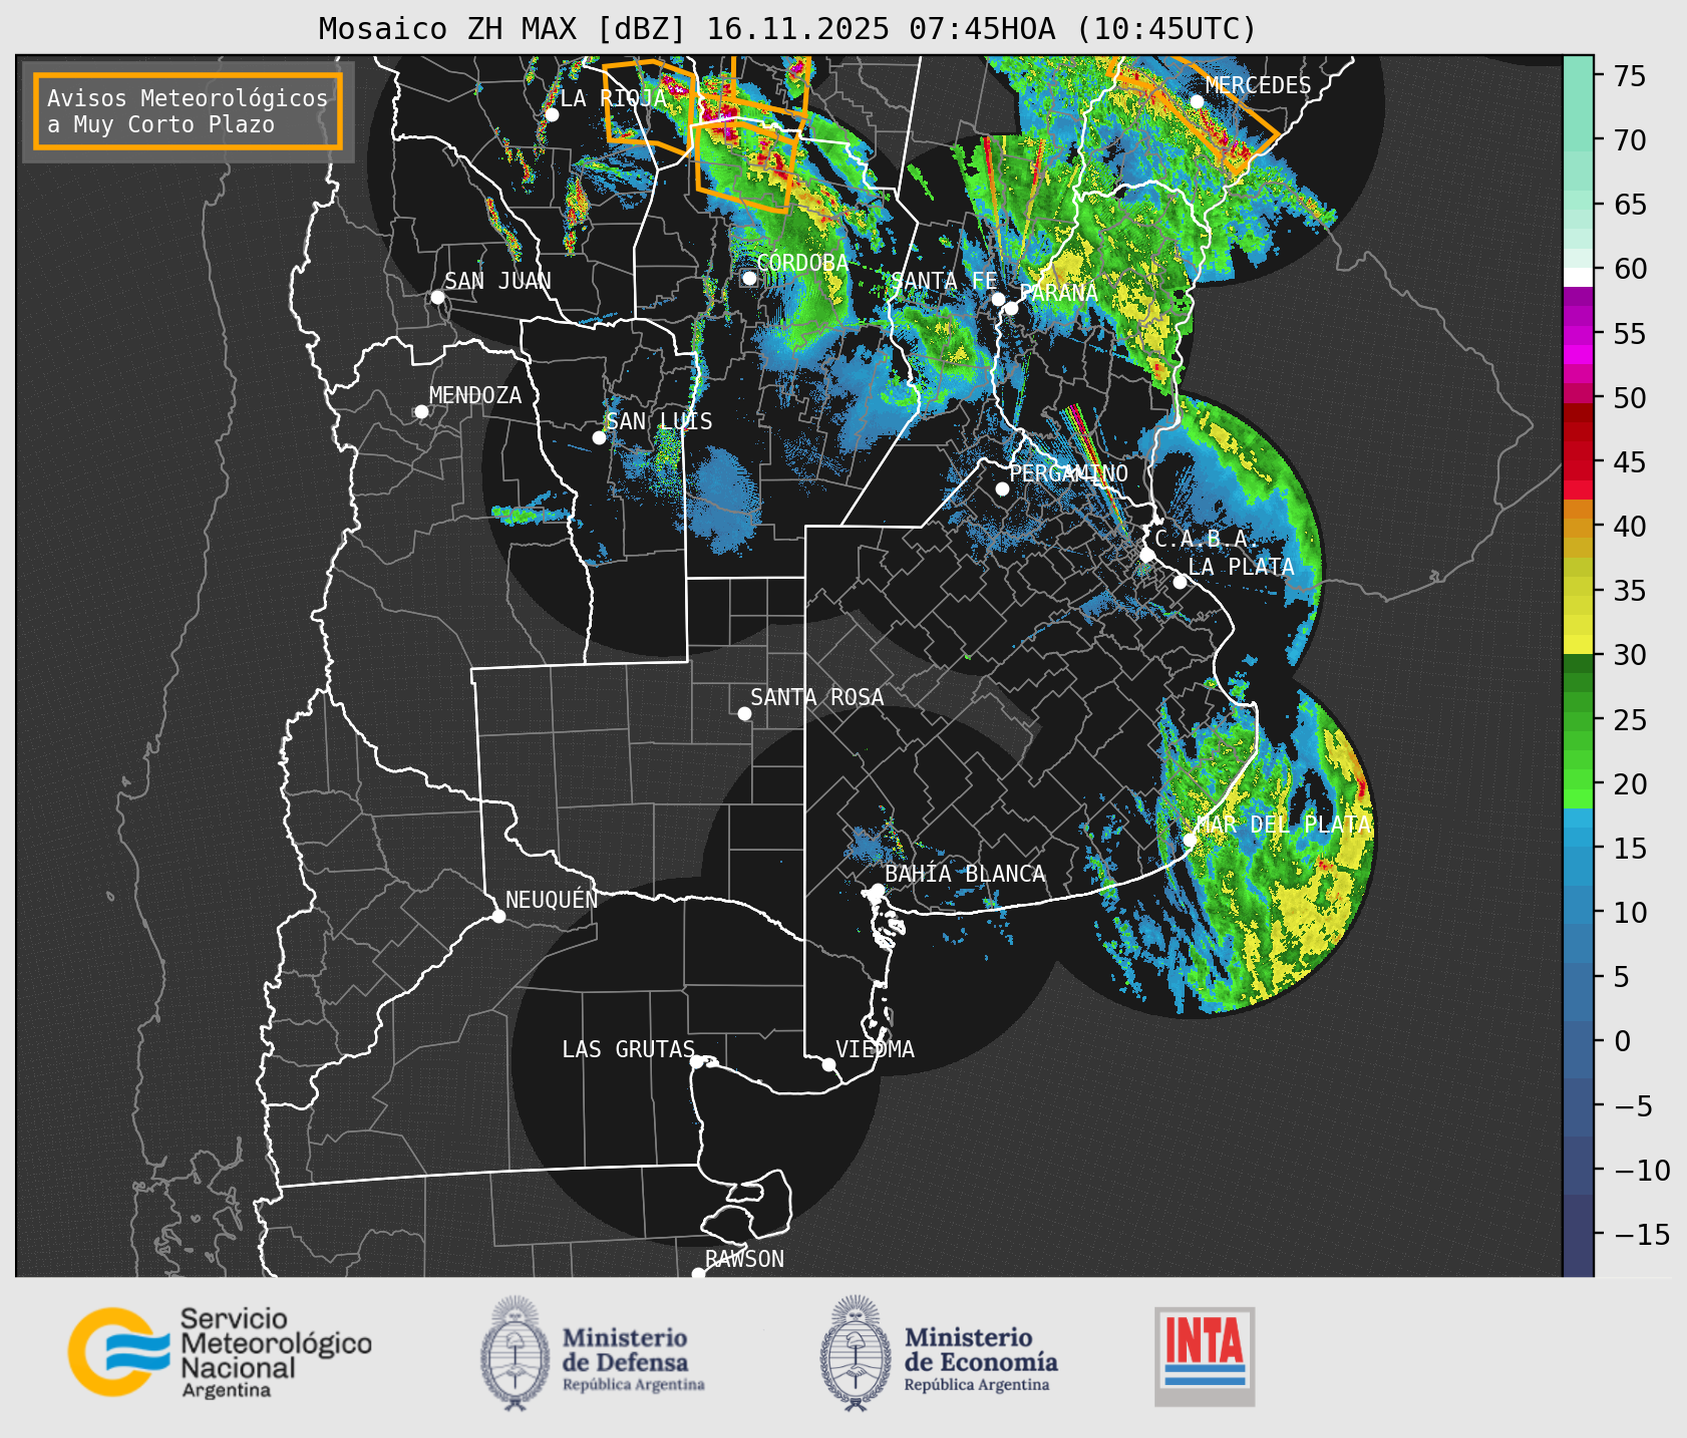The image size is (1687, 1438).
Task: Click the 25 dBZ green band on colorbar
Action: tap(1578, 720)
